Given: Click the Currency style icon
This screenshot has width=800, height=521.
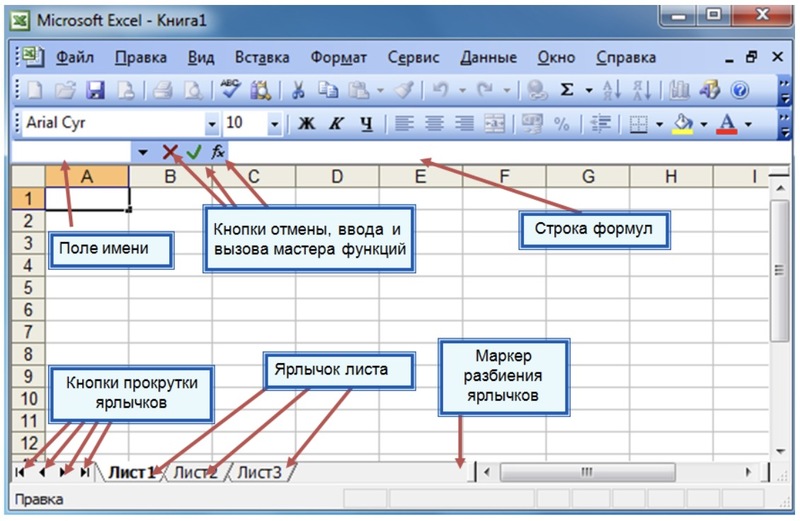Looking at the screenshot, I should 531,123.
